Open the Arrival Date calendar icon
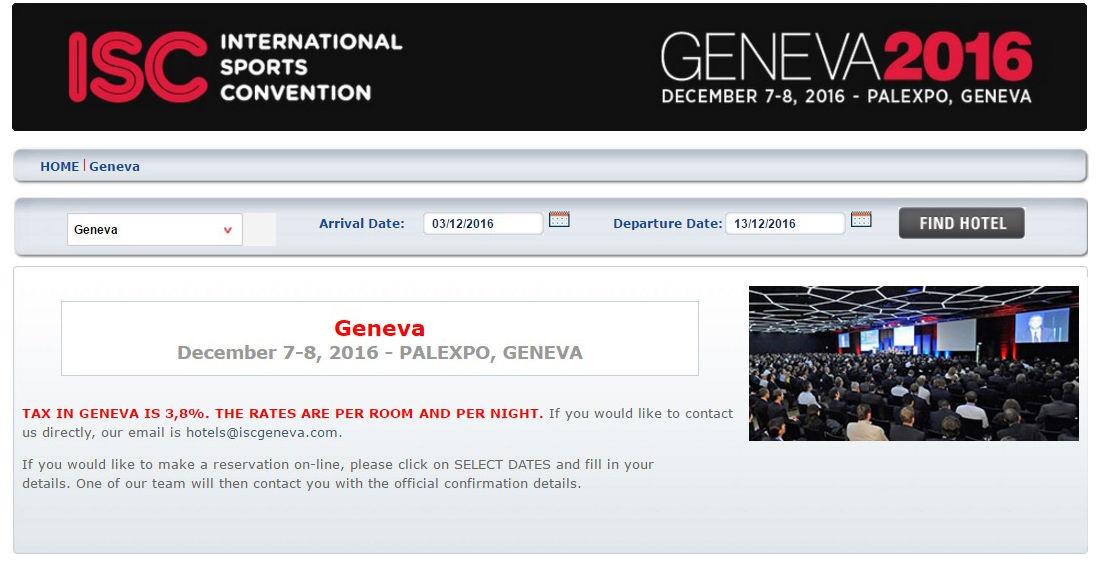 [x=559, y=220]
